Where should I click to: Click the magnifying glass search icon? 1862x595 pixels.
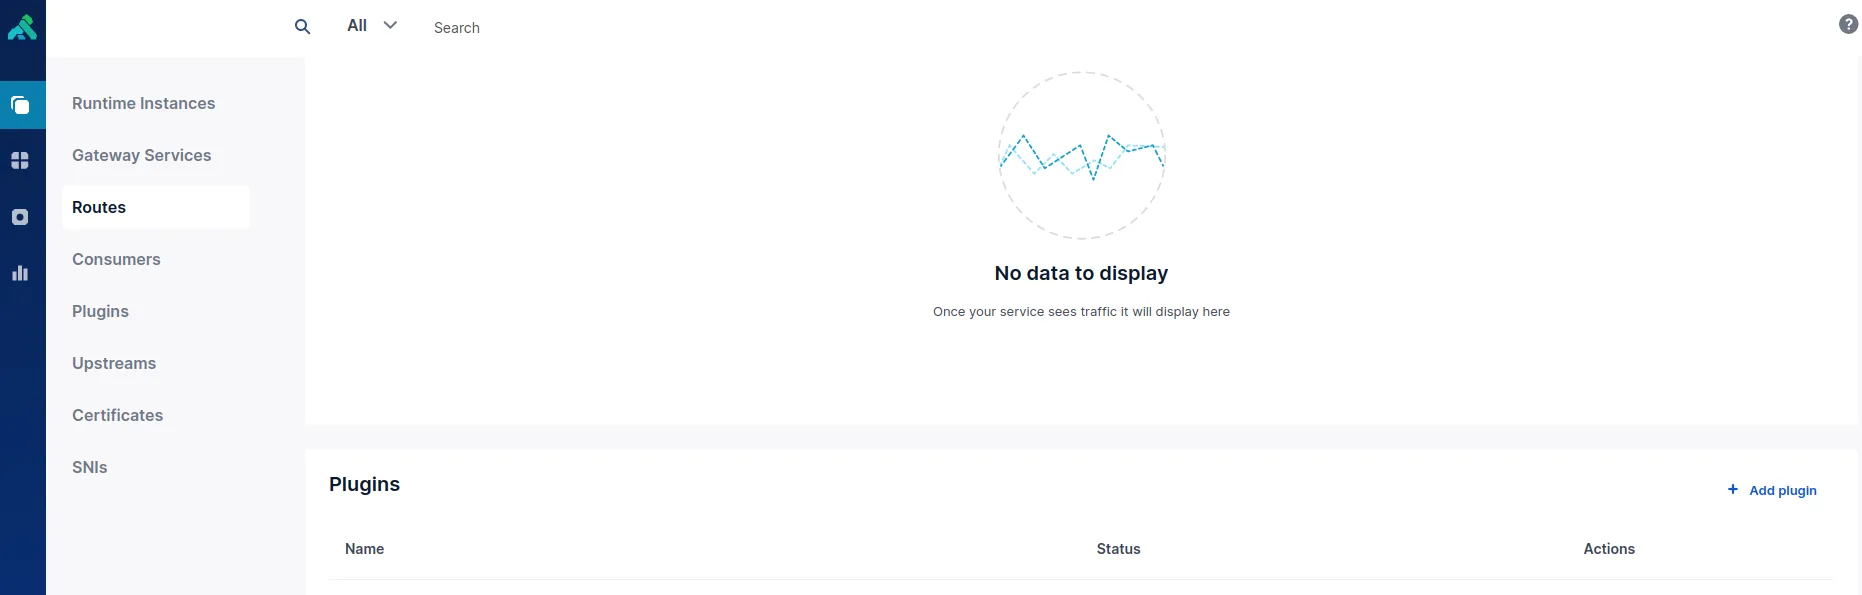tap(302, 27)
